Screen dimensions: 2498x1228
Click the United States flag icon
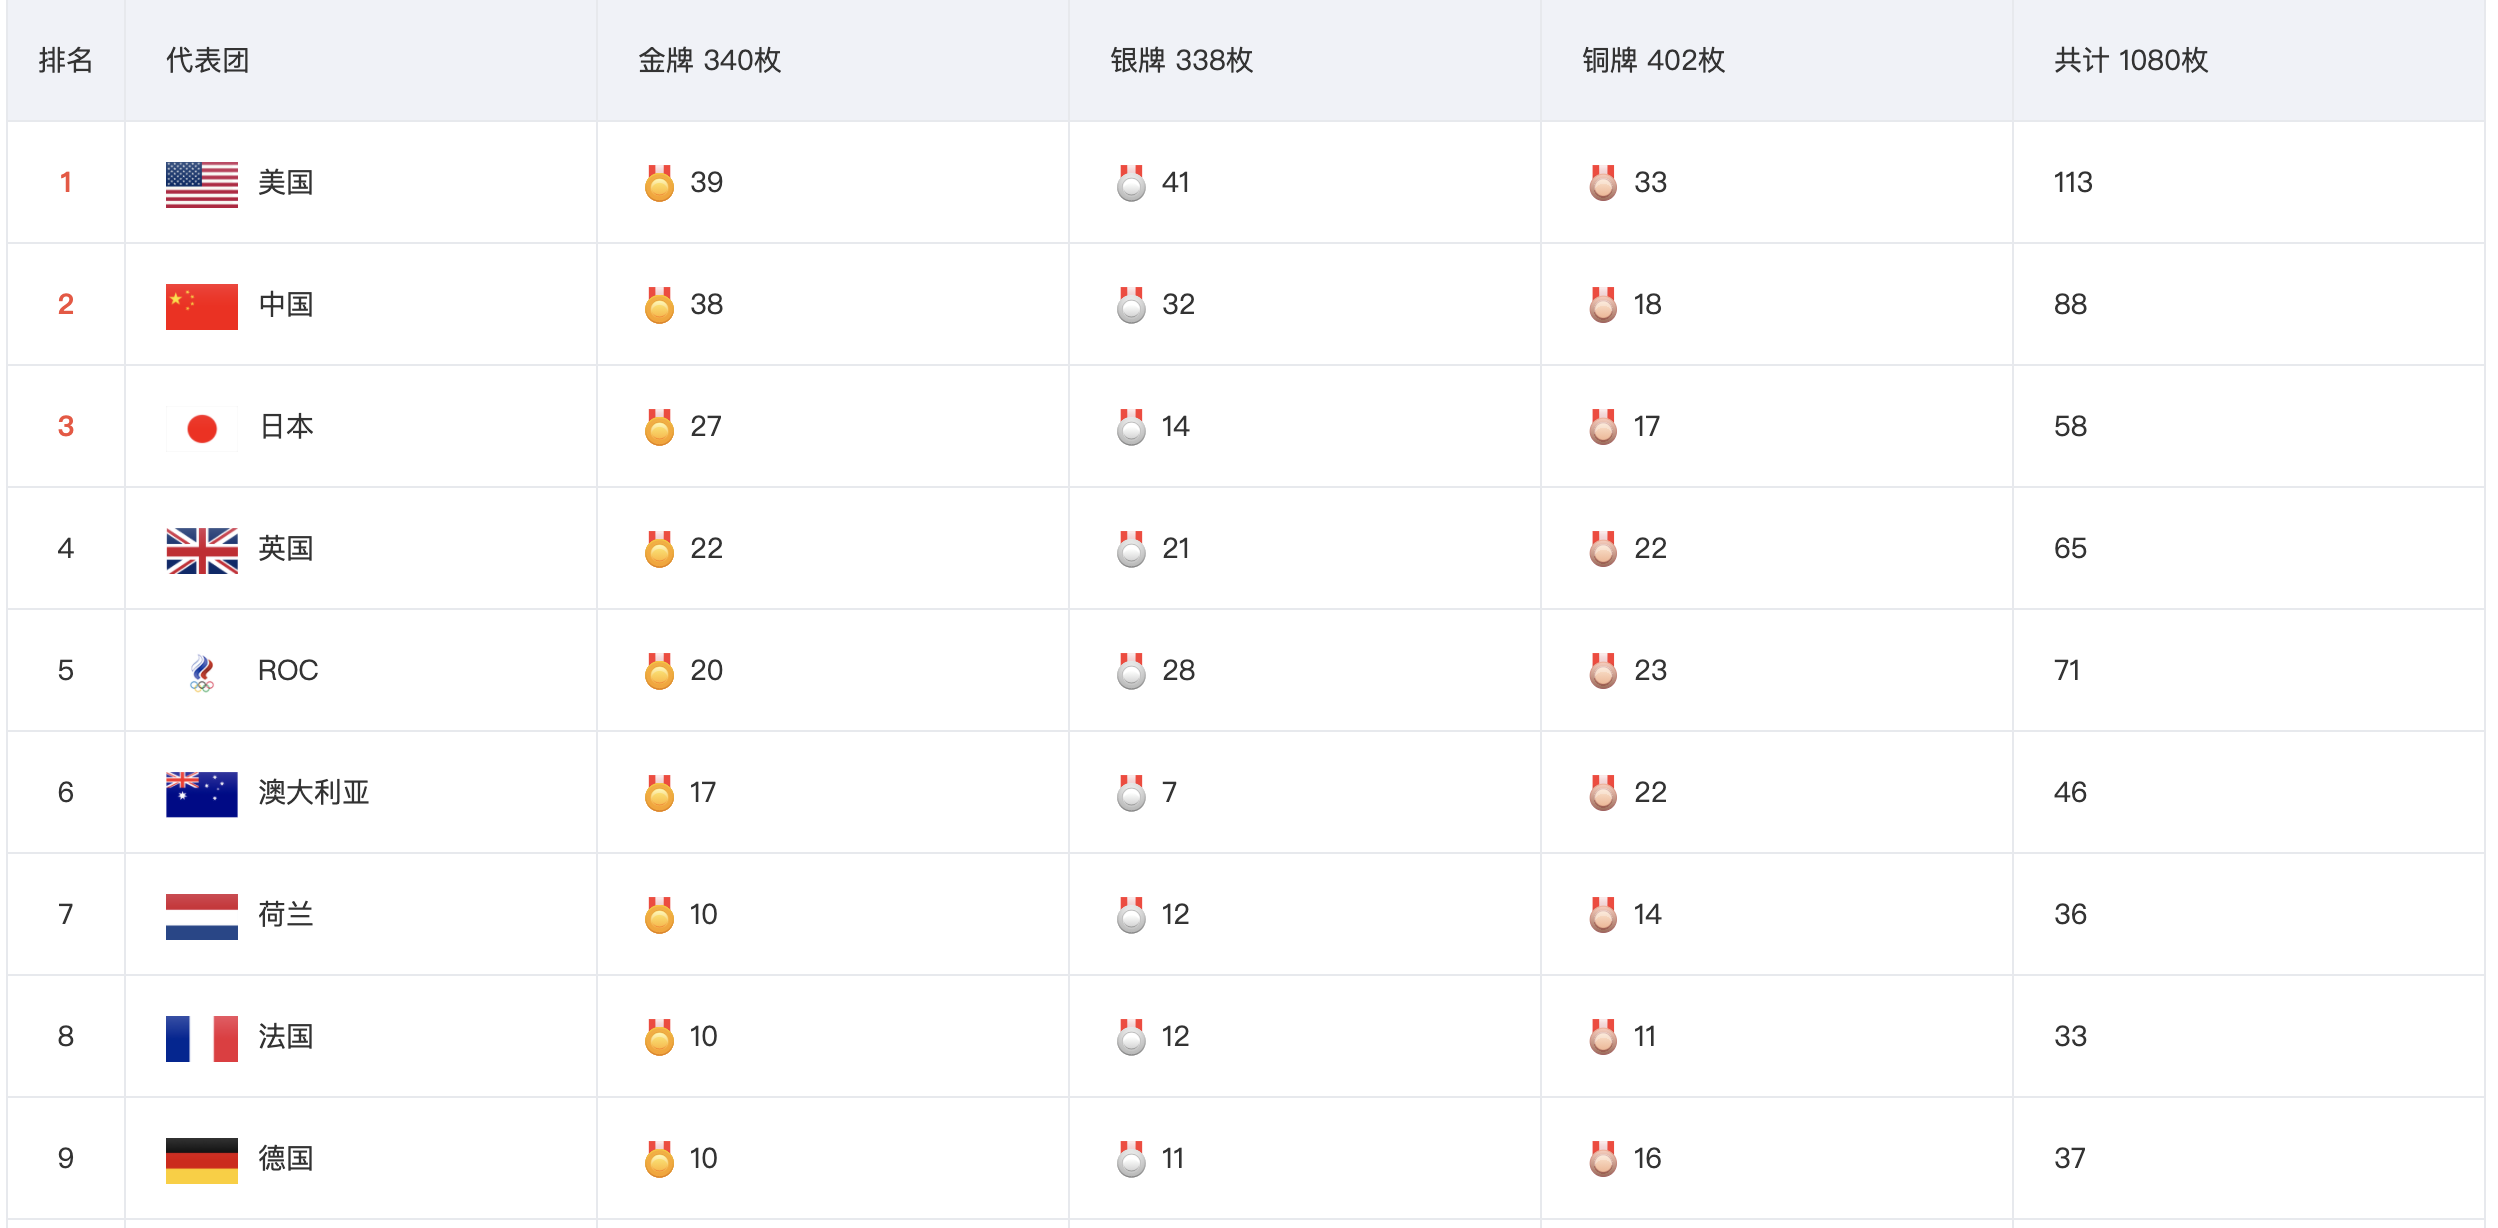201,184
